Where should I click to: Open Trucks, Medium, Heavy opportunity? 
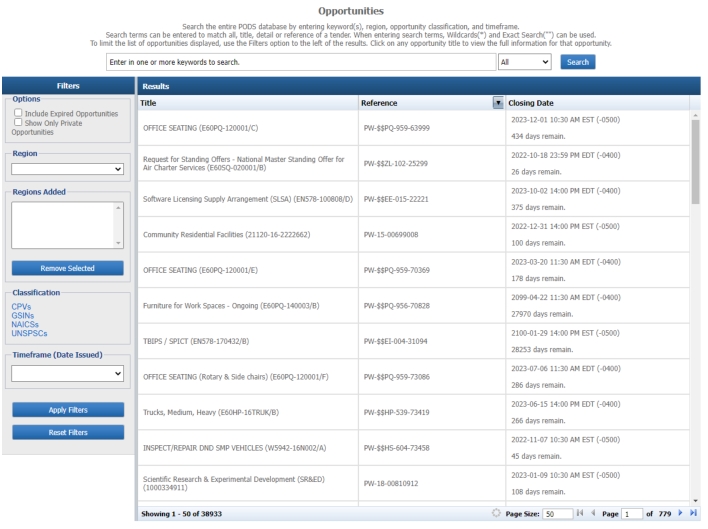coord(211,413)
